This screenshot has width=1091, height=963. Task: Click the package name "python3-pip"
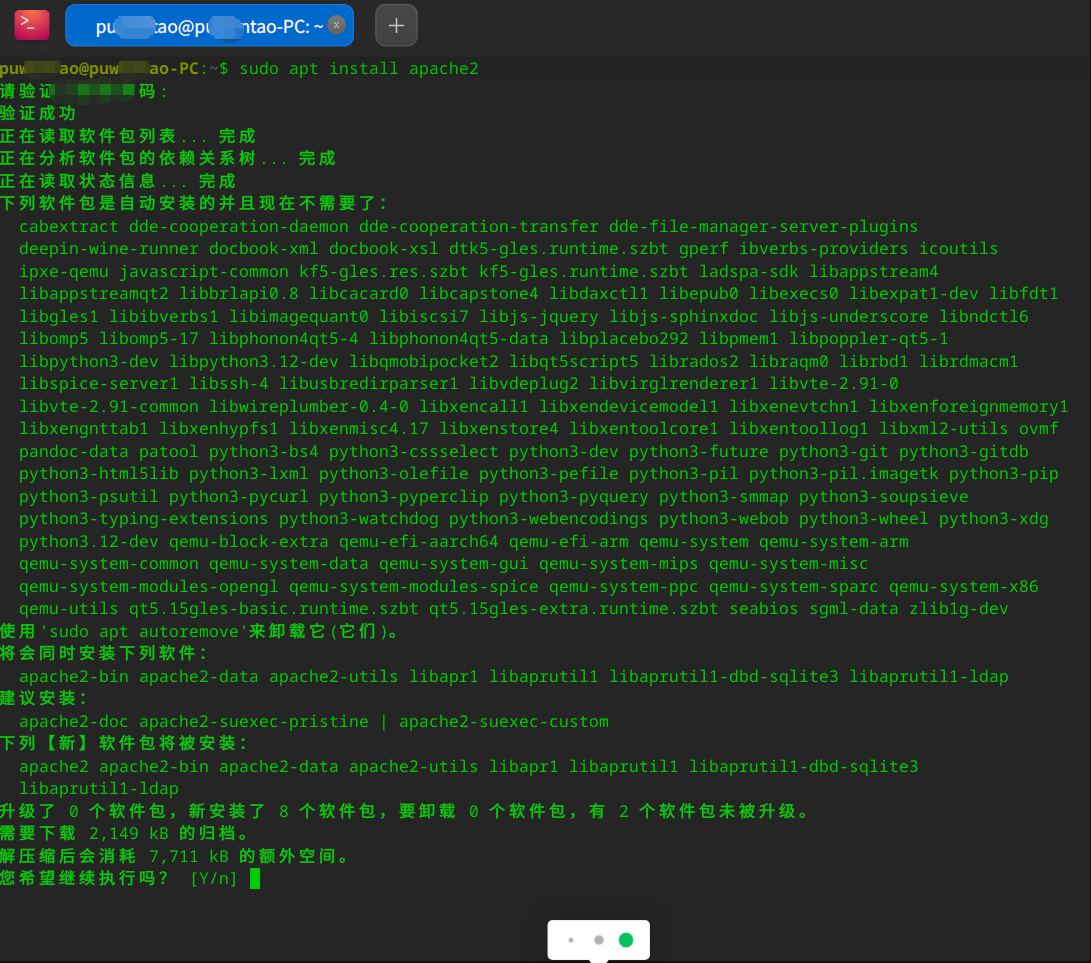tap(1004, 474)
